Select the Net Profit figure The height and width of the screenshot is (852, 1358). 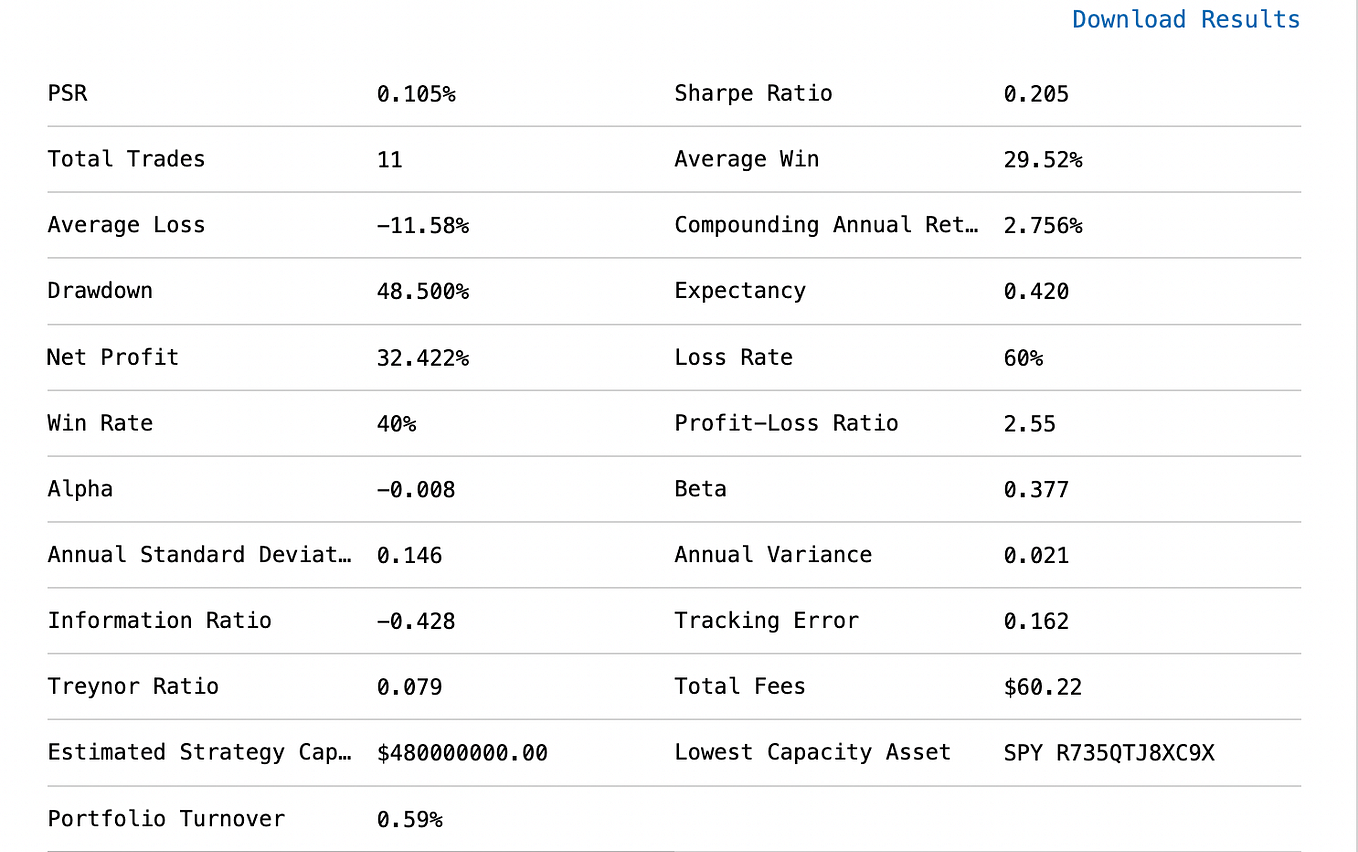point(423,357)
